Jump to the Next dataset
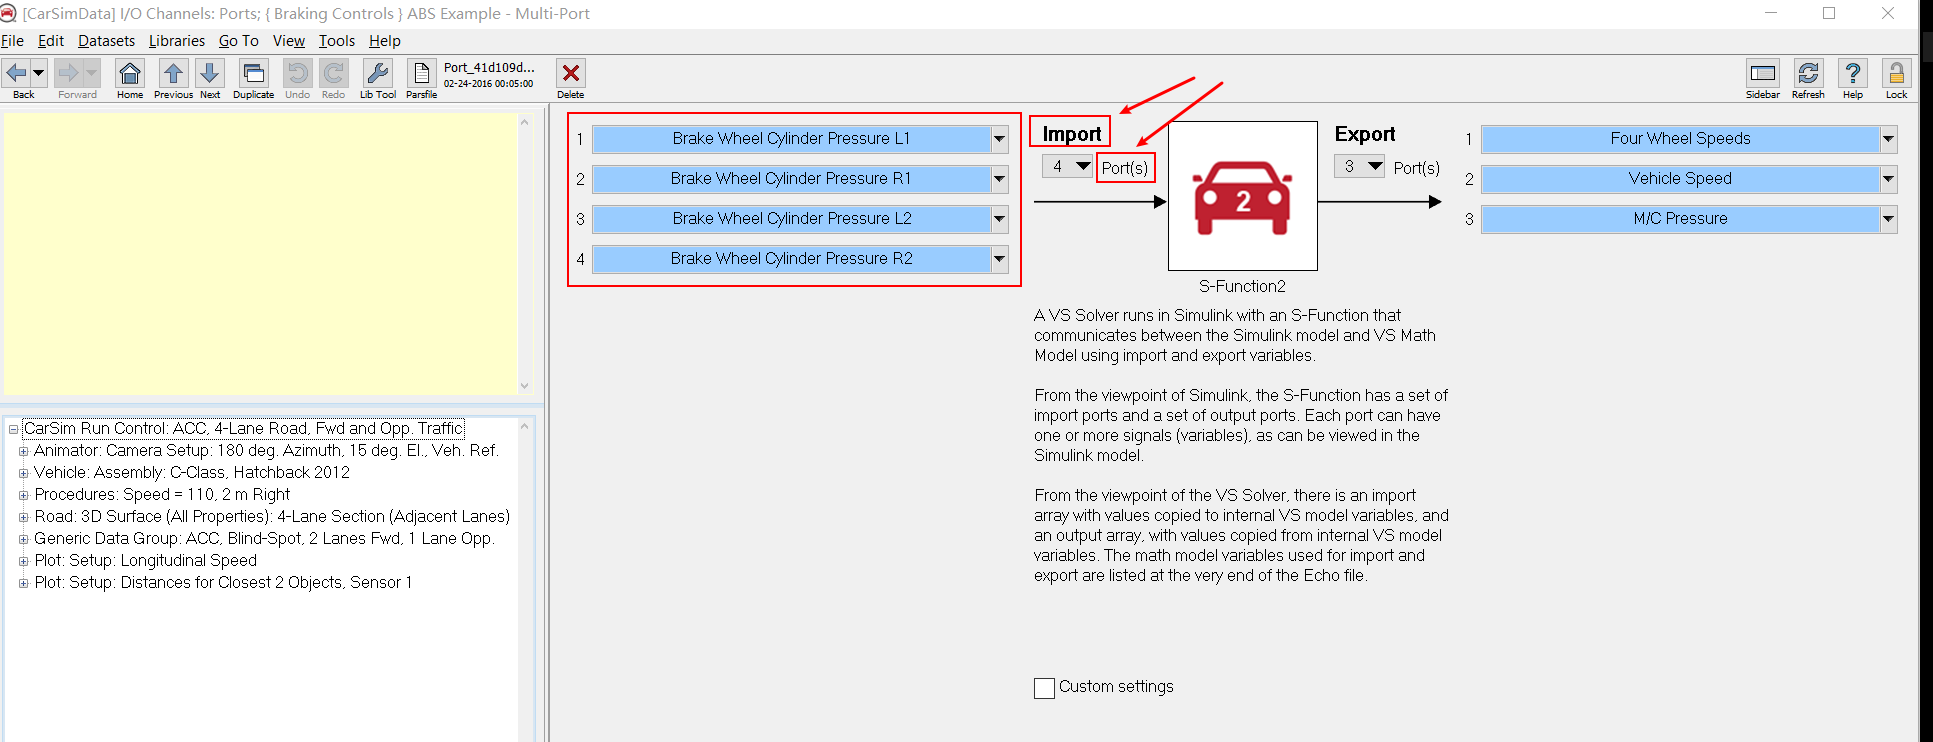Screen dimensions: 1933x742 (x=210, y=73)
